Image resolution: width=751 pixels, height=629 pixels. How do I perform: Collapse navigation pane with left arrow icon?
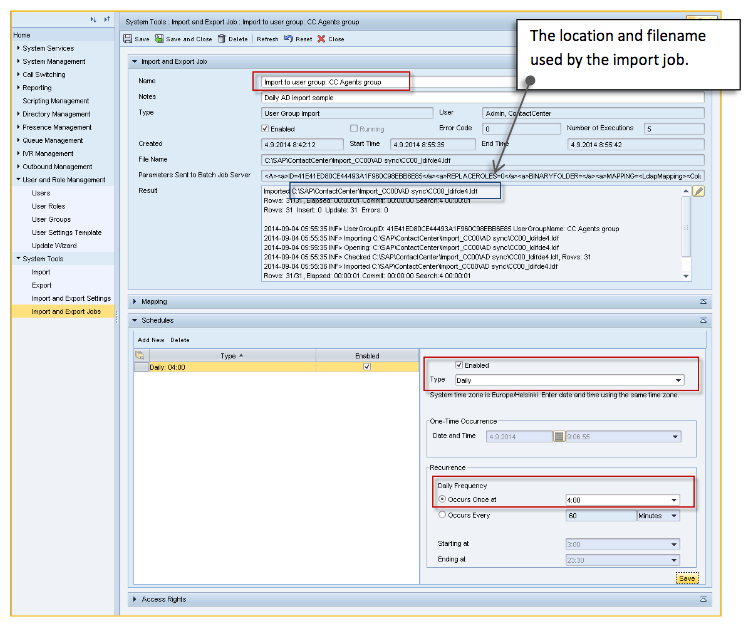point(93,19)
